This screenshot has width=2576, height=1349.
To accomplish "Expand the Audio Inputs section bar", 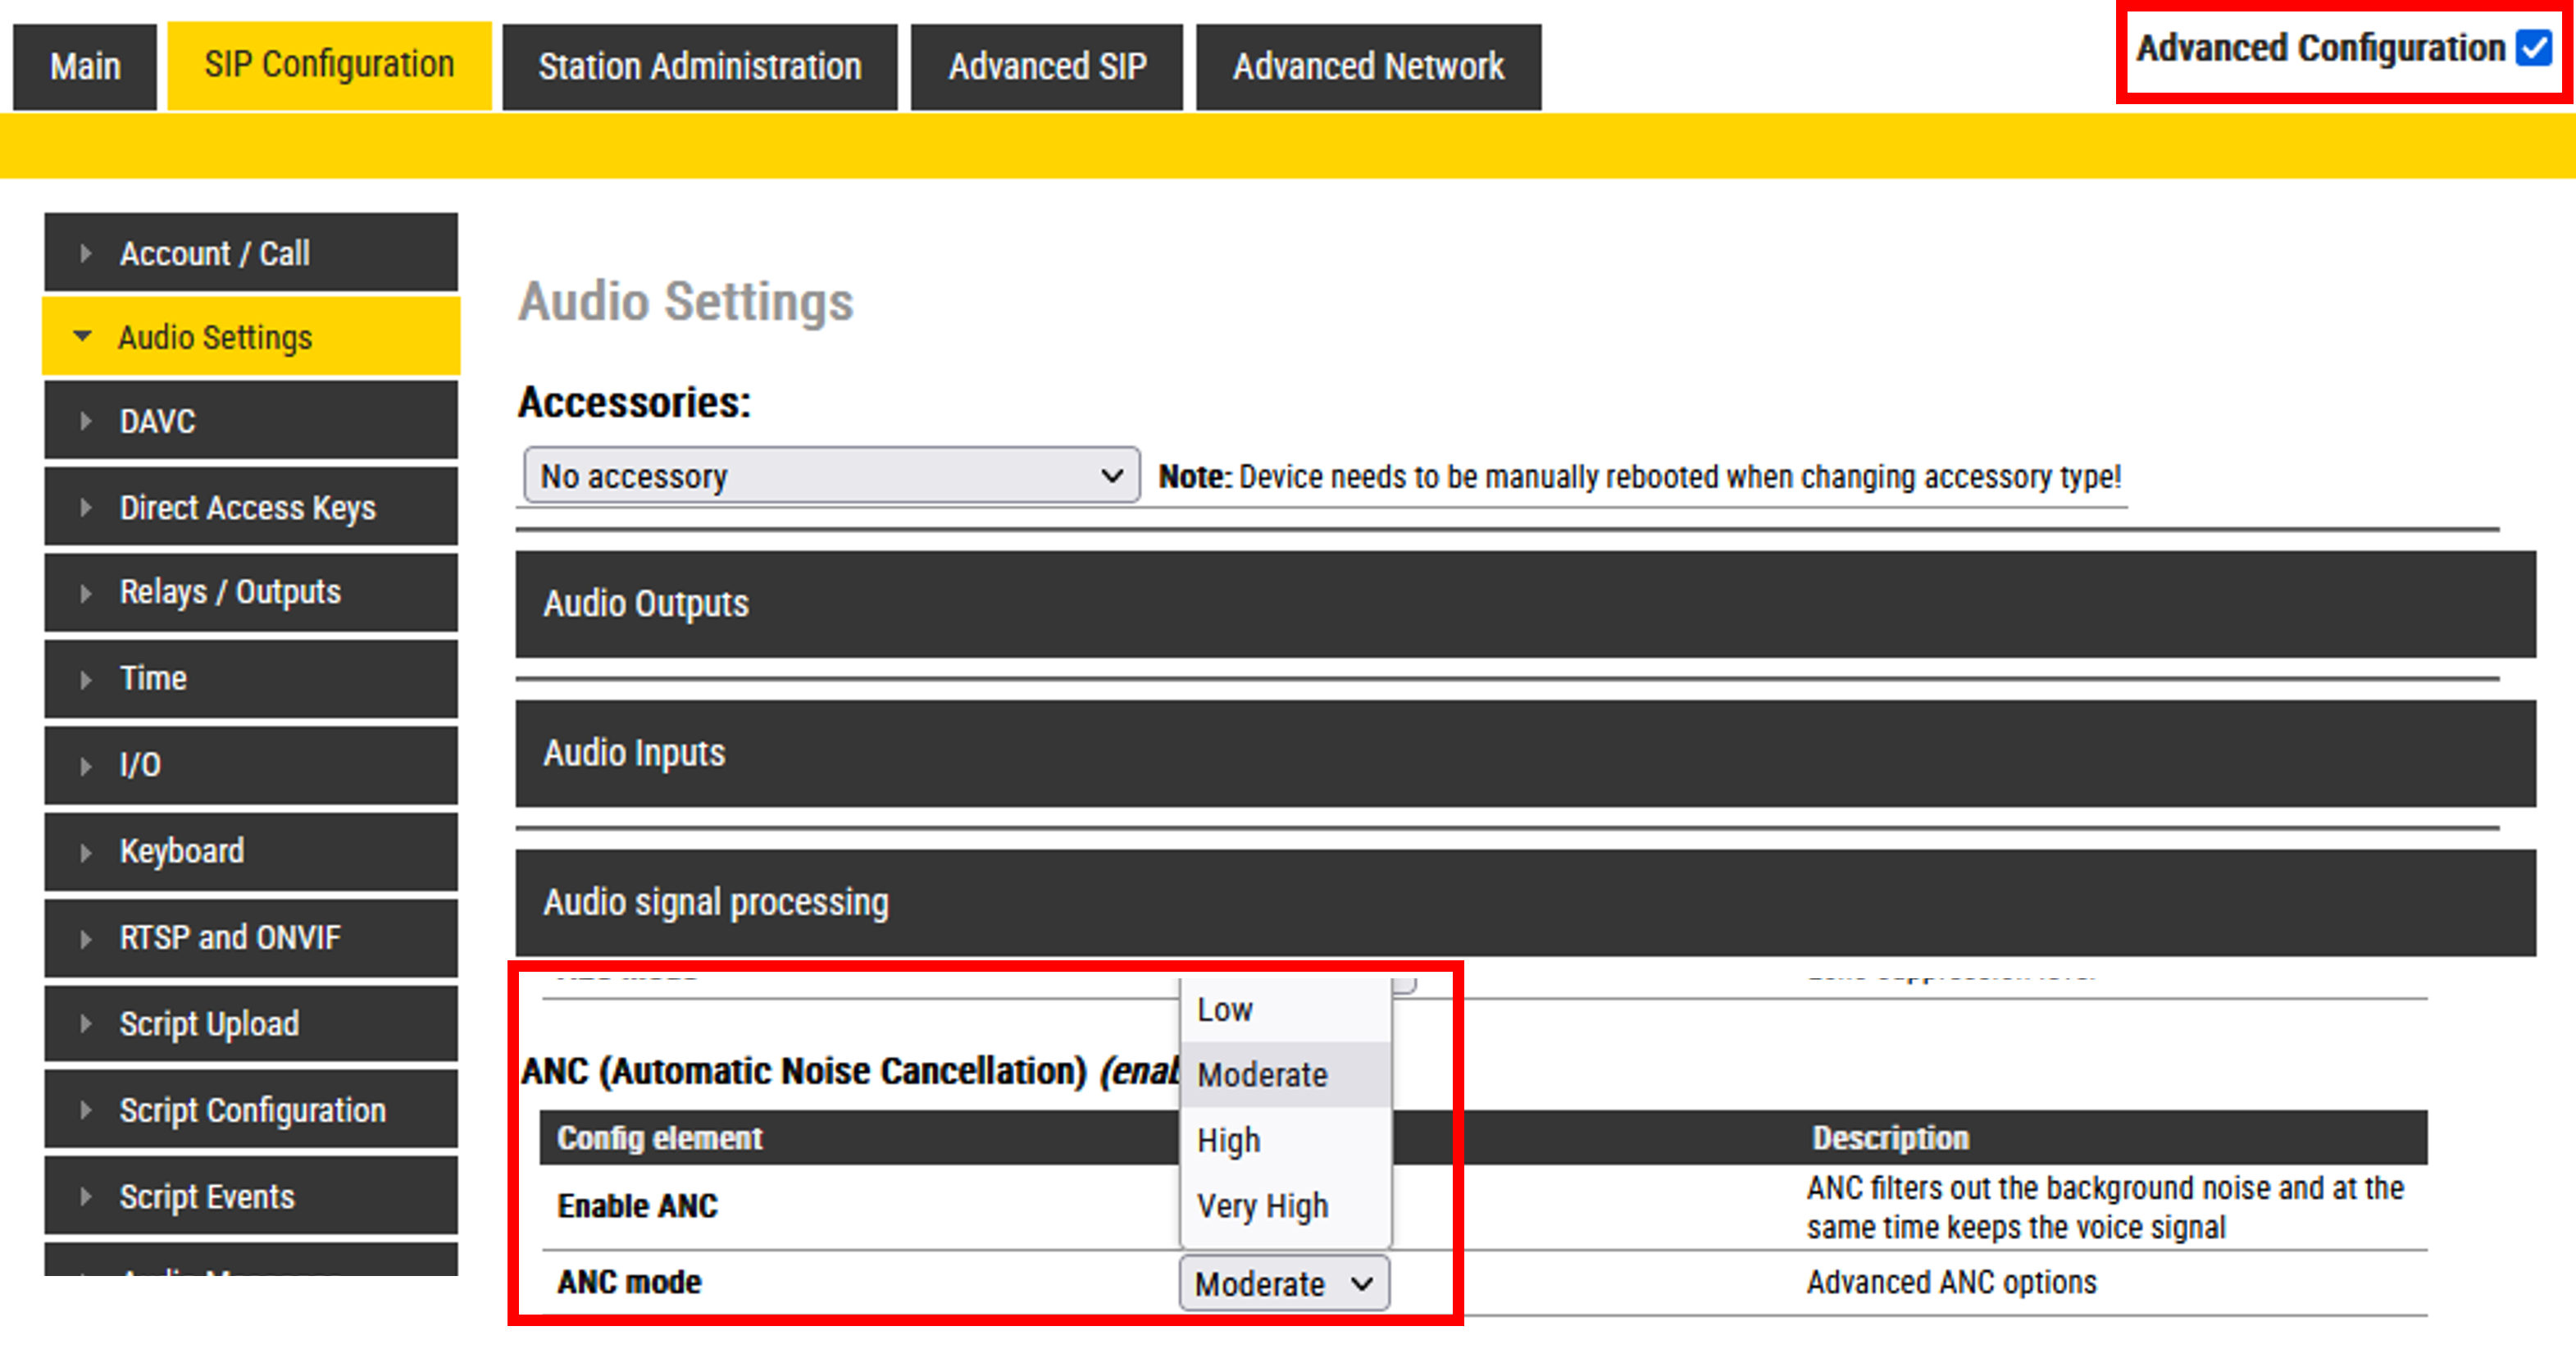I will click(1525, 753).
